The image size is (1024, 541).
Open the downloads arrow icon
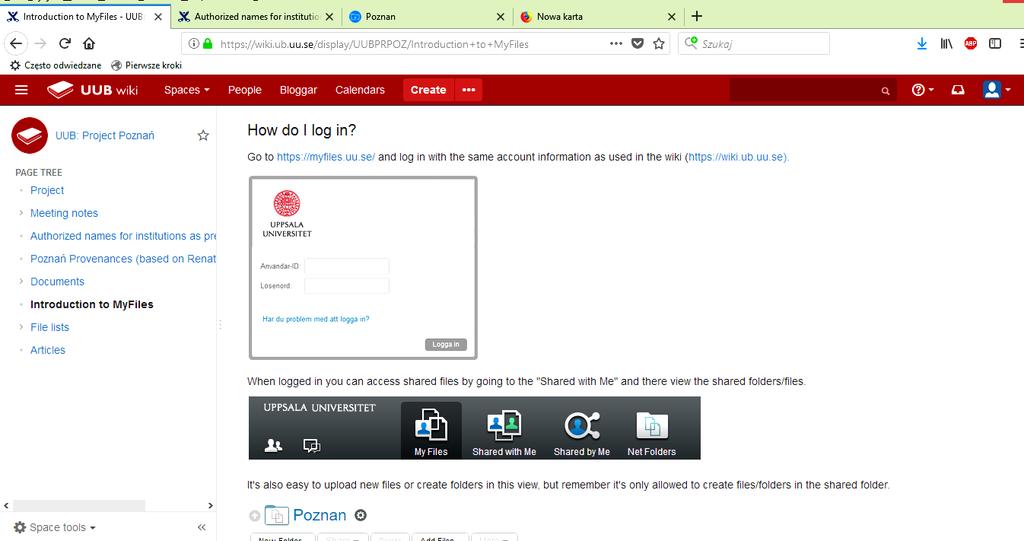click(x=921, y=44)
